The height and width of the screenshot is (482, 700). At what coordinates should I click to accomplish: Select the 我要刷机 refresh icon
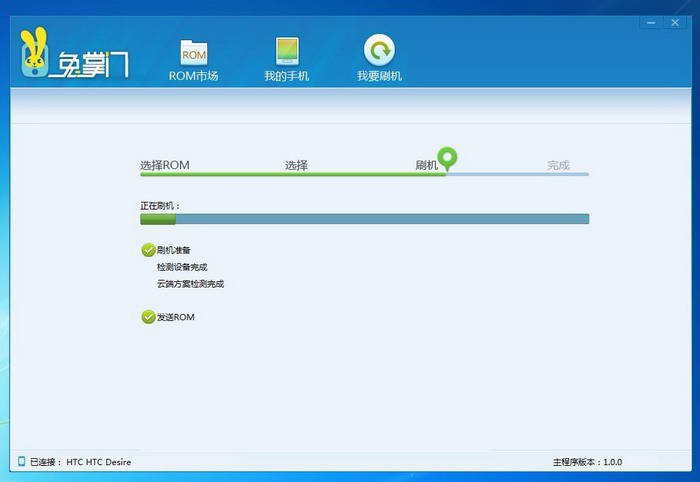coord(379,50)
